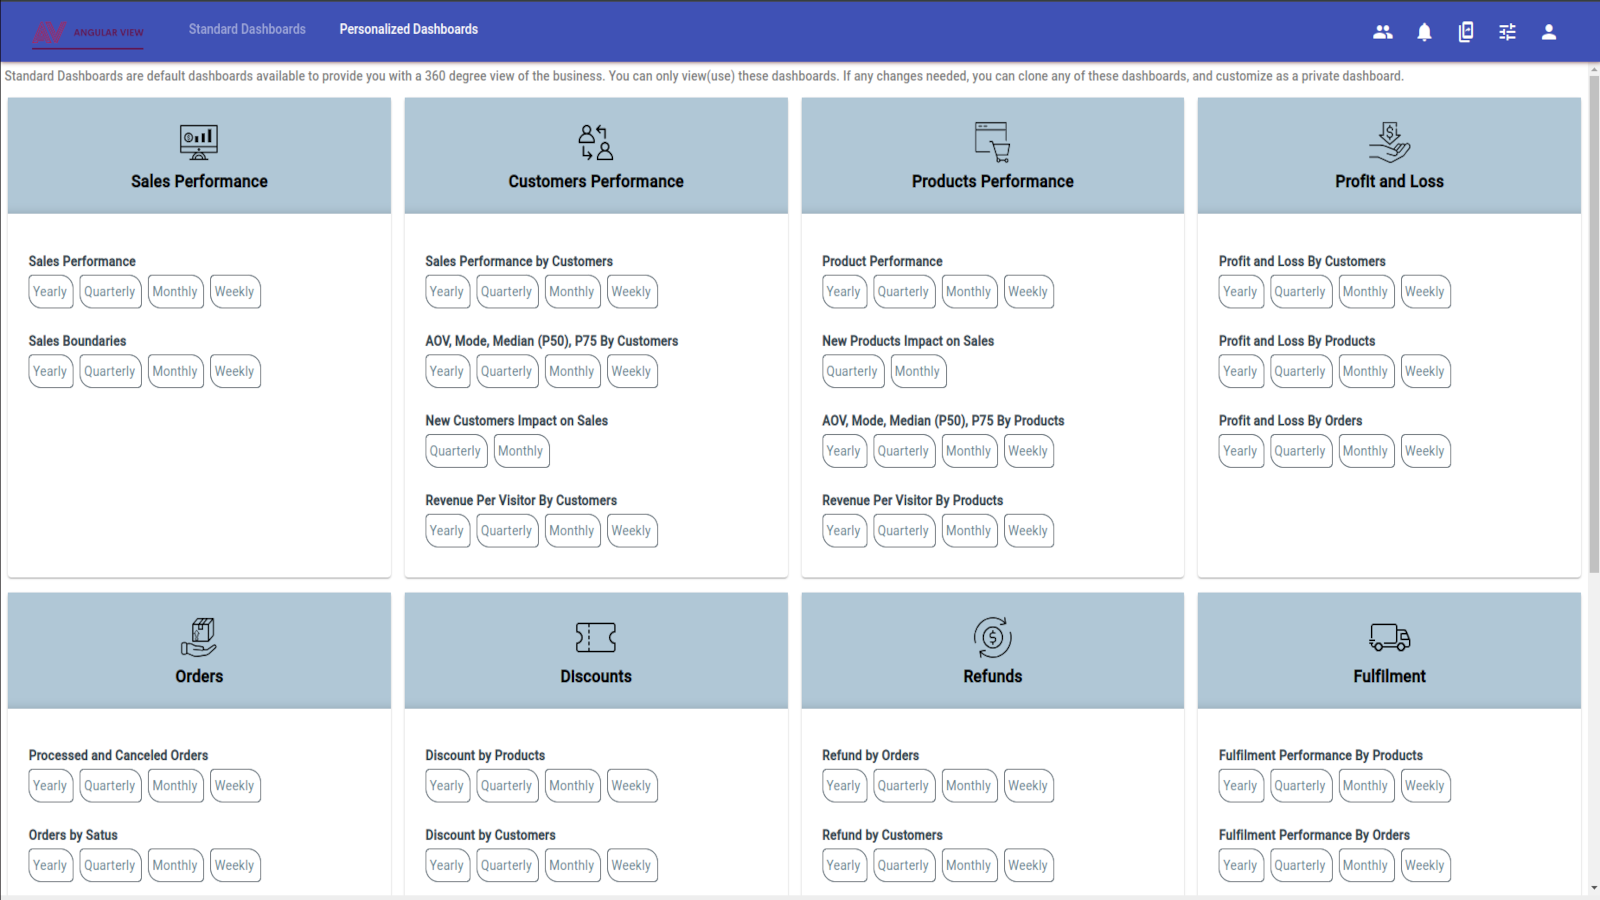The width and height of the screenshot is (1600, 900).
Task: Switch to Standard Dashboards tab
Action: [247, 29]
